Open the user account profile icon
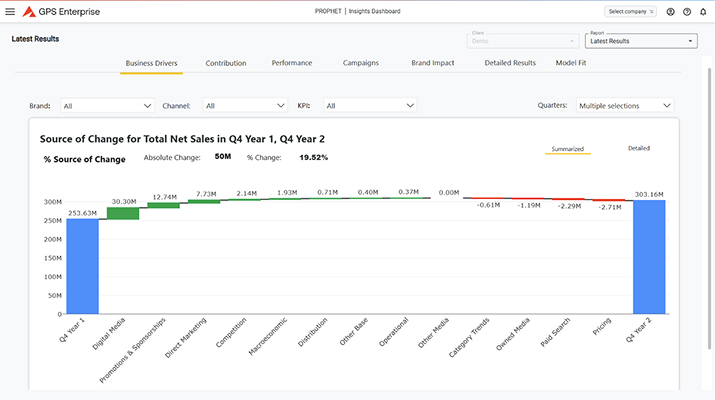 point(670,12)
